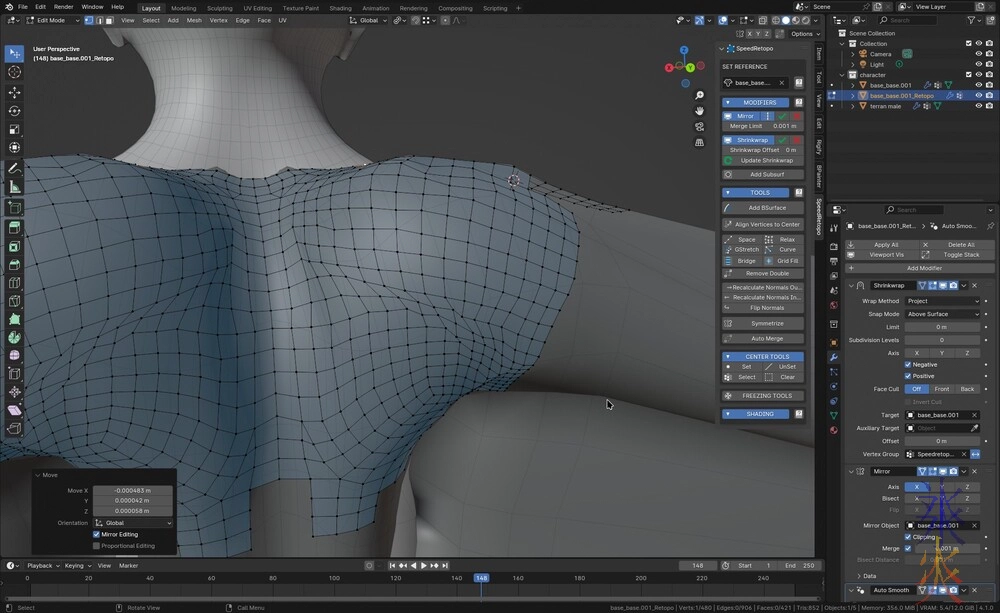Image resolution: width=1000 pixels, height=613 pixels.
Task: Switch to the Sculpting workspace tab
Action: point(219,8)
